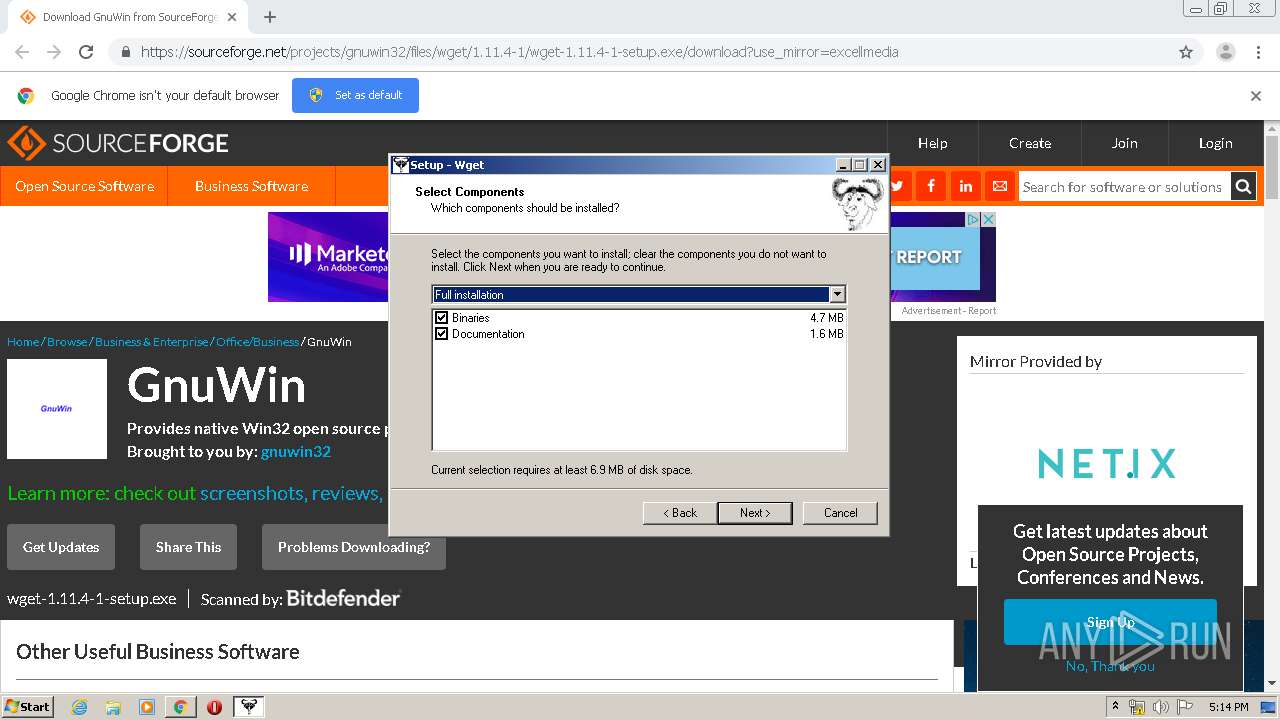This screenshot has width=1280, height=720.
Task: Click the taskbar clock
Action: [x=1228, y=707]
